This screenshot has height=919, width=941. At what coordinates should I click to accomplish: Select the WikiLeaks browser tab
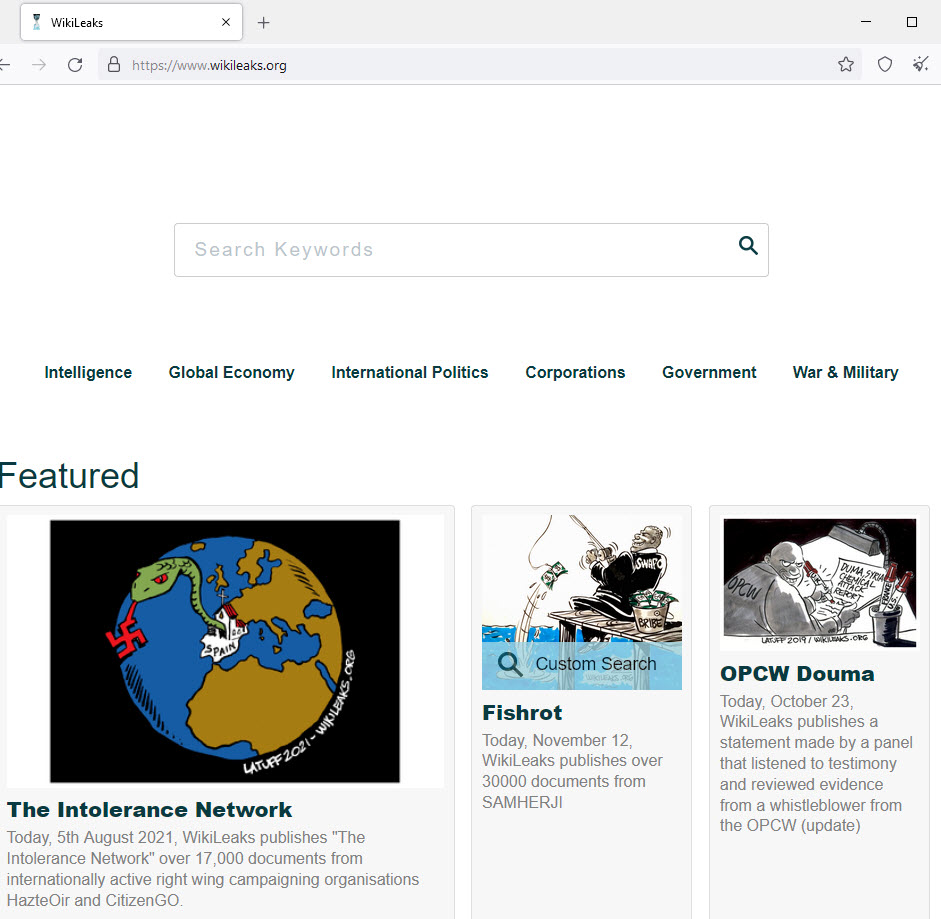pos(131,22)
